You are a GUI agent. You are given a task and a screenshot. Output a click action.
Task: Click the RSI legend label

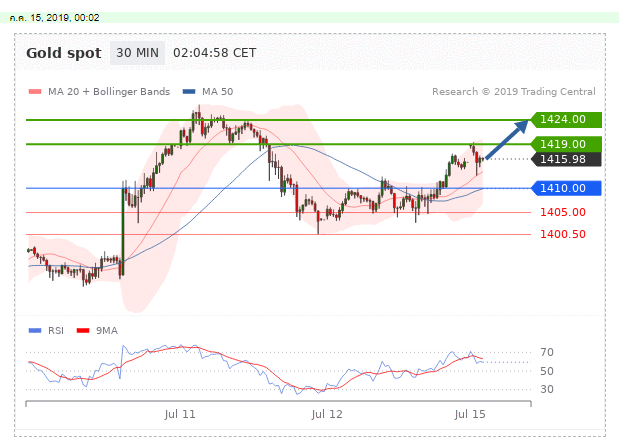[x=56, y=330]
